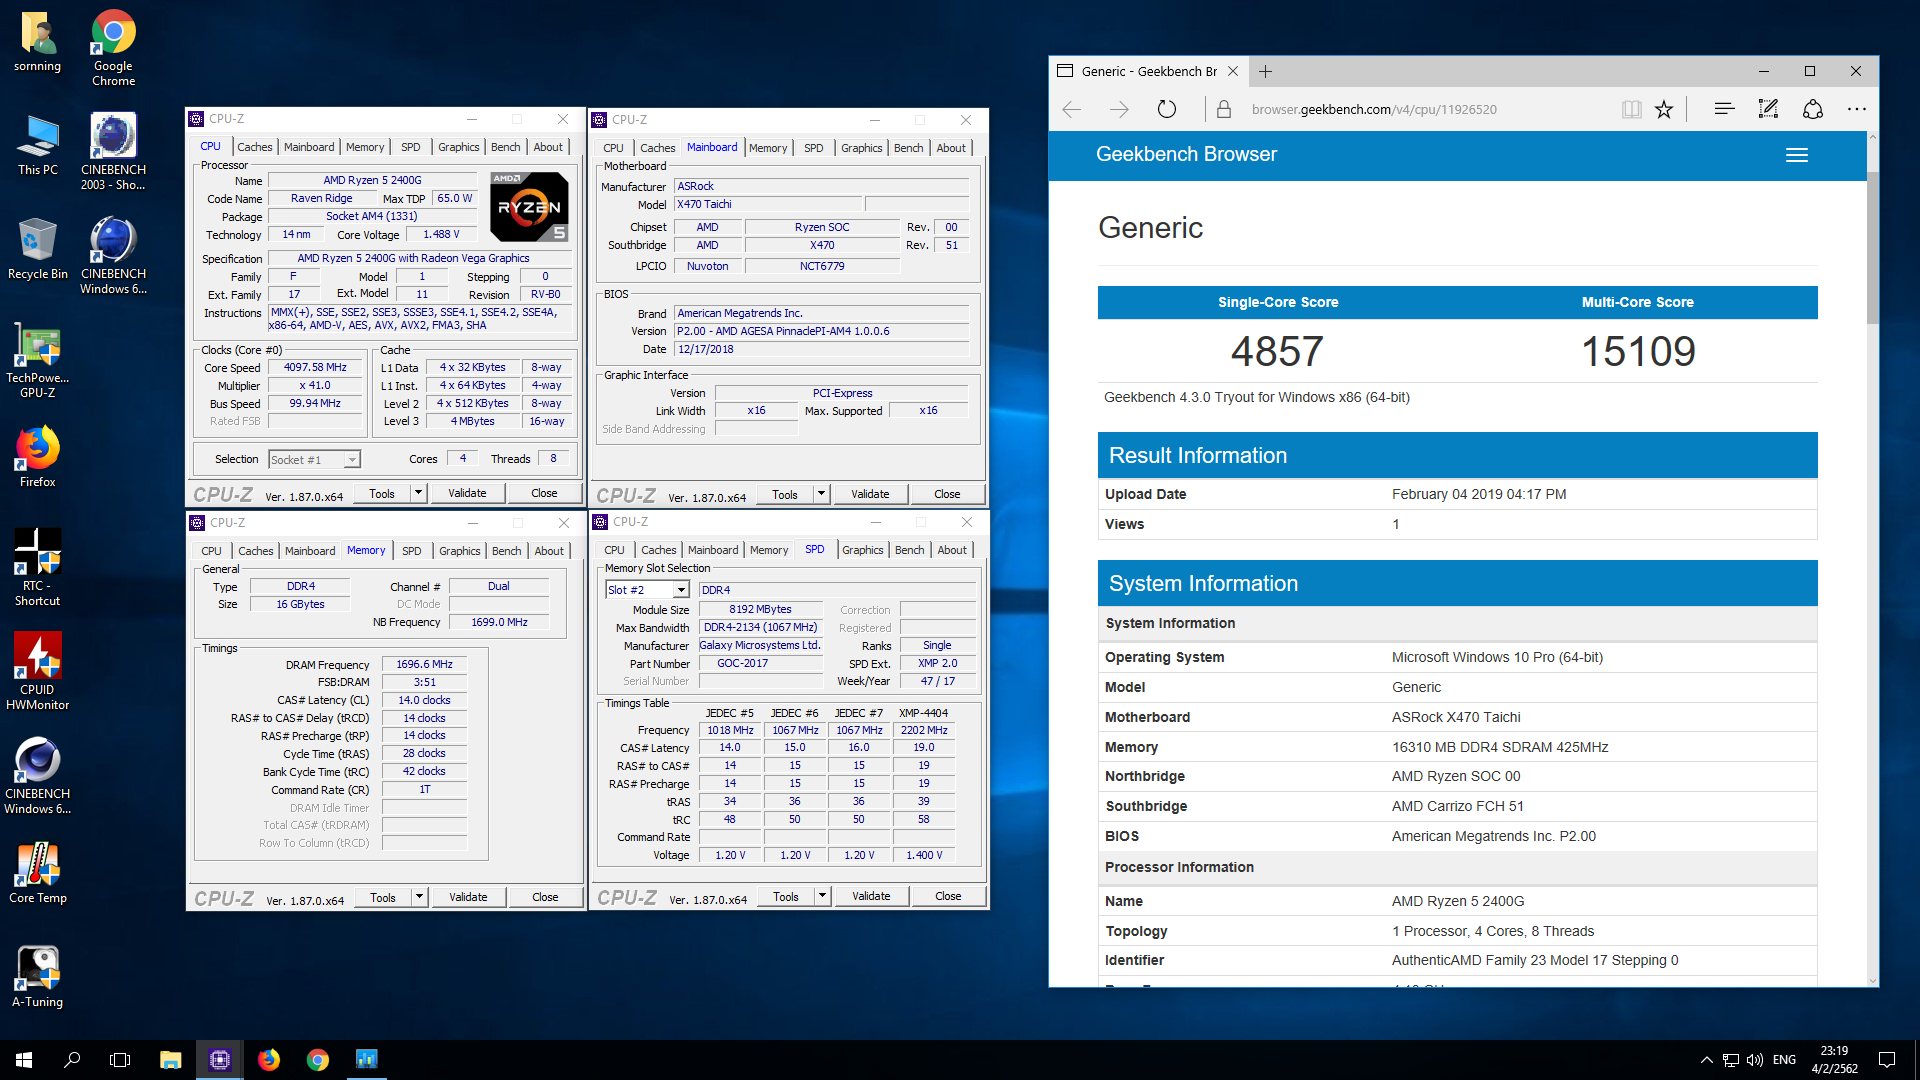The width and height of the screenshot is (1920, 1080).
Task: Click the Geekbench Browser header link
Action: (1186, 154)
